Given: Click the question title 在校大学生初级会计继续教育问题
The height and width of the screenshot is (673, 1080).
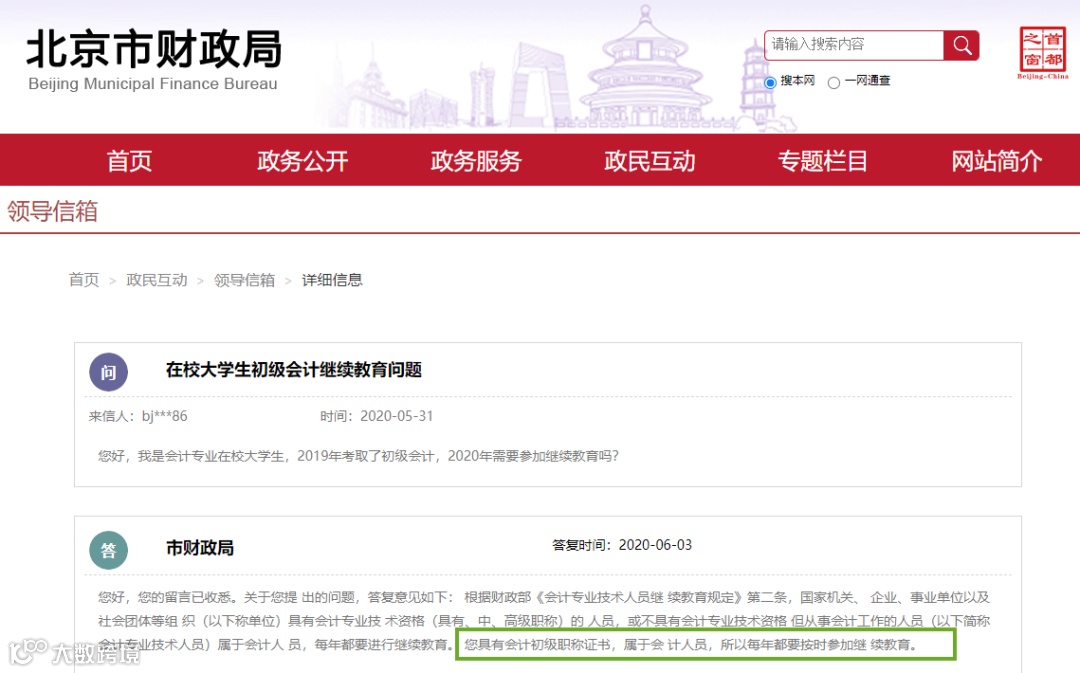Looking at the screenshot, I should [293, 370].
